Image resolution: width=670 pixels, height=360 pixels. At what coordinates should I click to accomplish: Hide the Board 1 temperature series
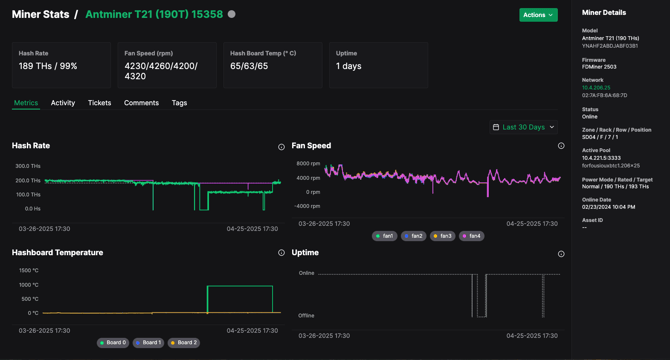(x=148, y=342)
